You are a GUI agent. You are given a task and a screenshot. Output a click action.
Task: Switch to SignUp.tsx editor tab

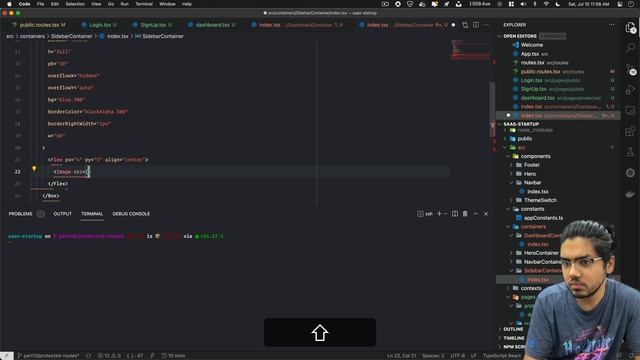[152, 25]
